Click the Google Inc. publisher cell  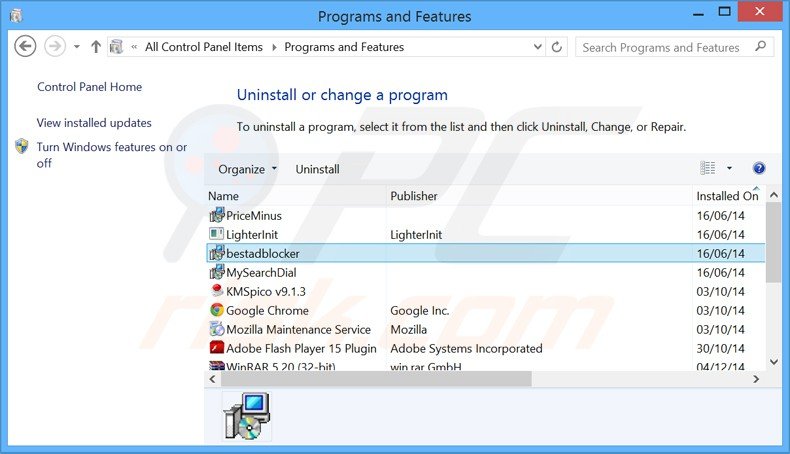(x=419, y=311)
